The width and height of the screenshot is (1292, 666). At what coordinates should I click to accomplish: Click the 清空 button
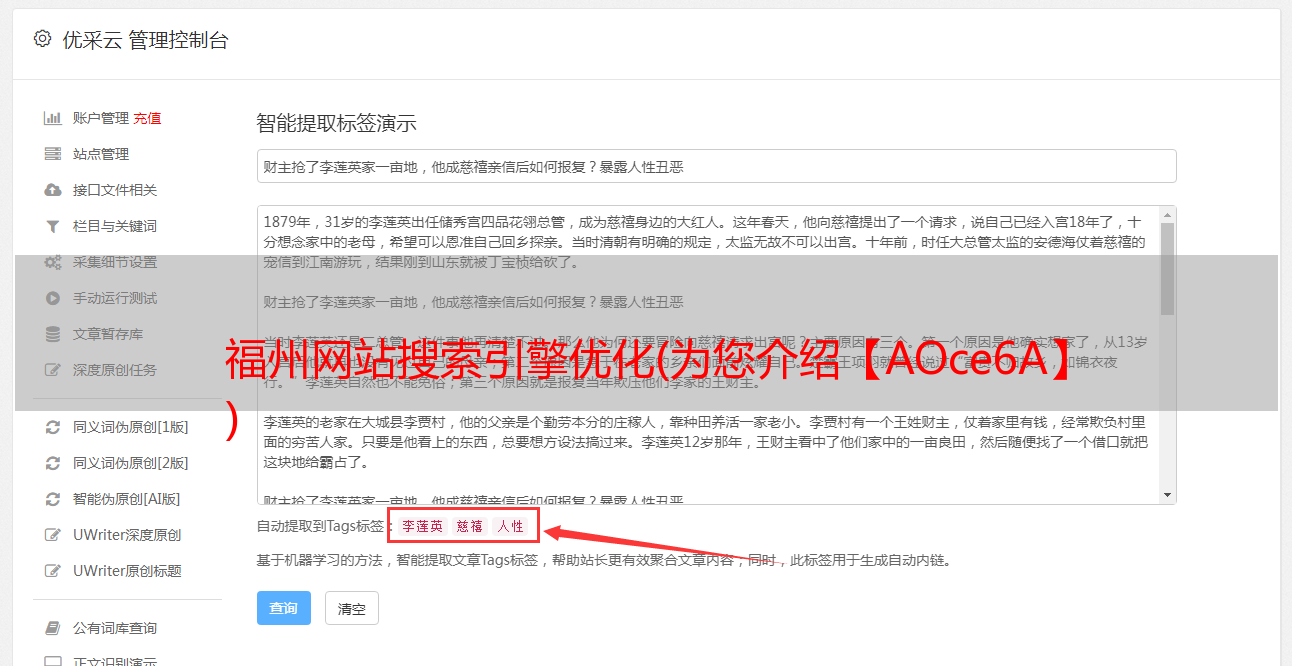point(352,608)
